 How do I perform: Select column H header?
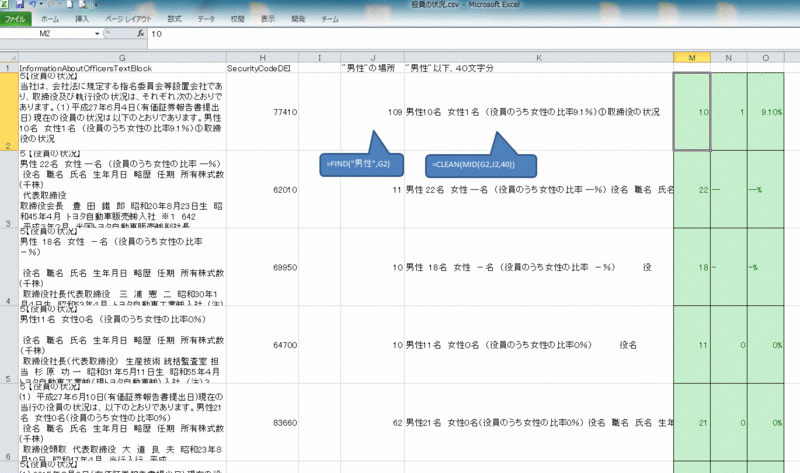pyautogui.click(x=262, y=58)
